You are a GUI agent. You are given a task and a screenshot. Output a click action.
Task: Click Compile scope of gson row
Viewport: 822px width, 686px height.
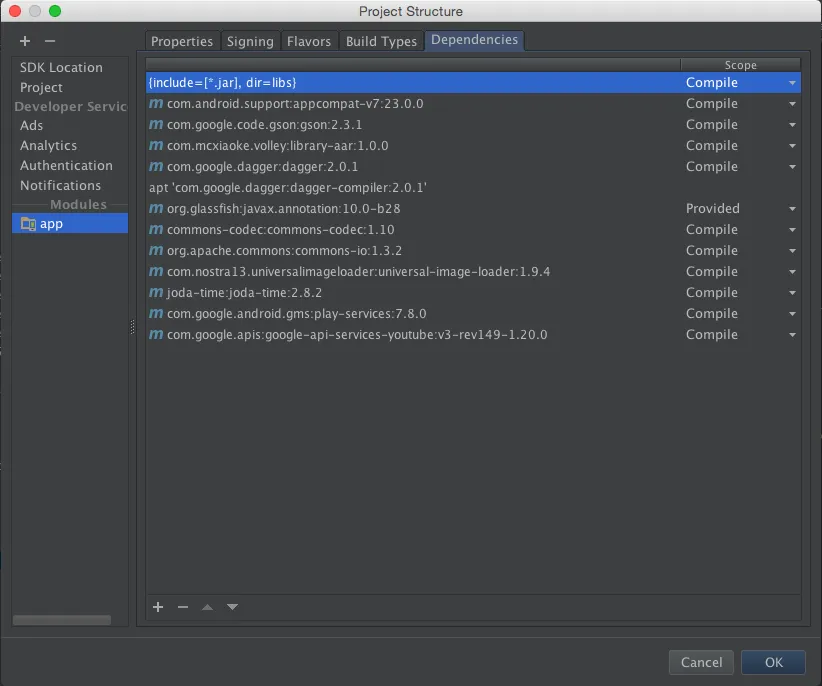pyautogui.click(x=711, y=124)
